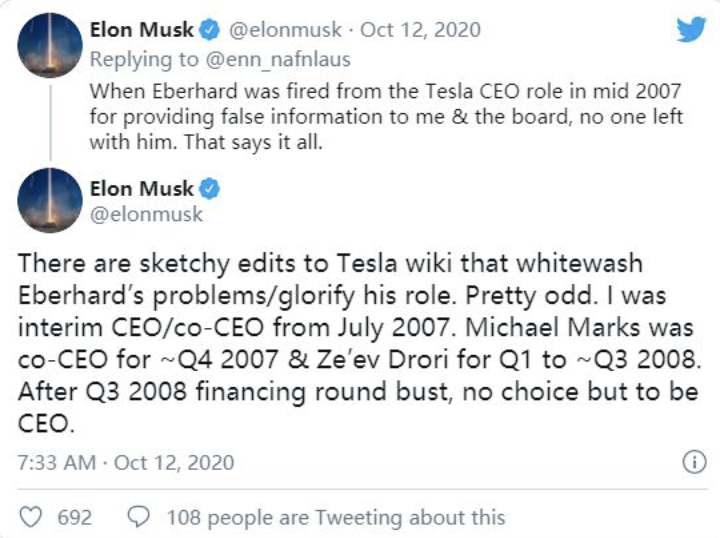This screenshot has height=538, width=720.
Task: Open the tweet info circle icon
Action: (x=692, y=462)
